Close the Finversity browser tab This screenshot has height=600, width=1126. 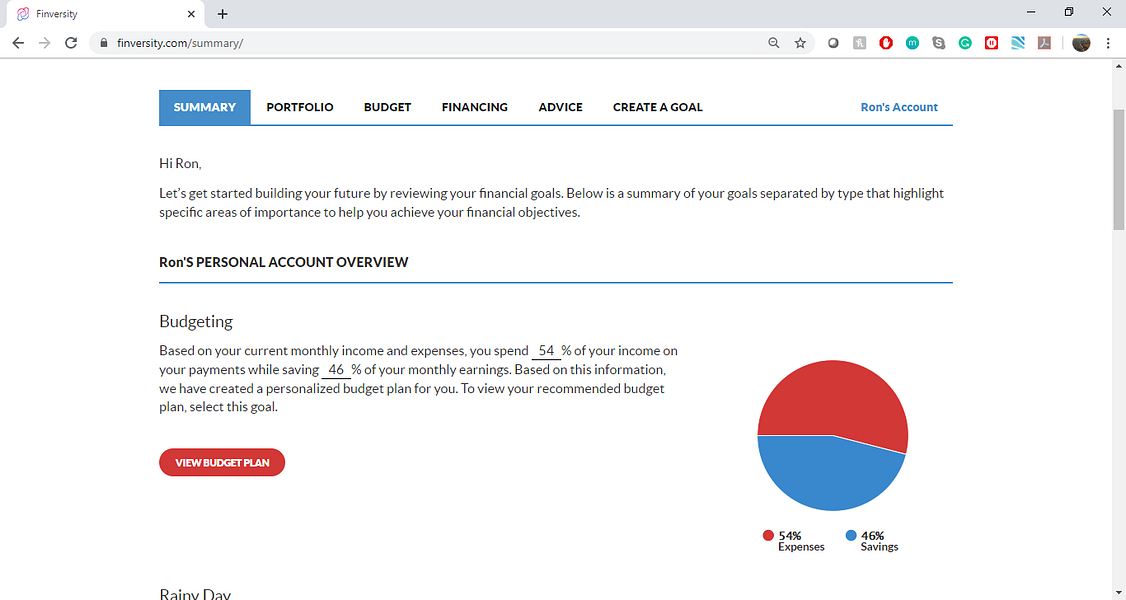pos(191,14)
